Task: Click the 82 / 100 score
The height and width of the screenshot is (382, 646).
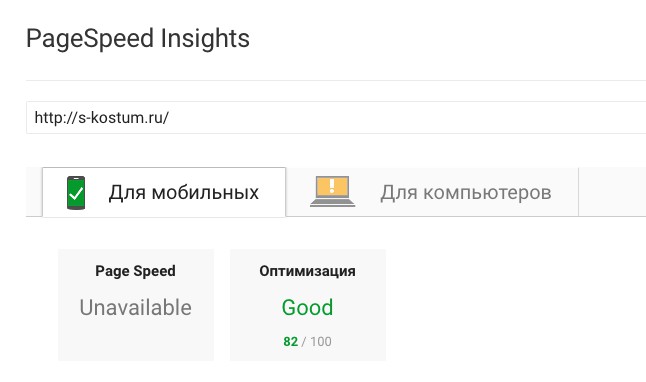Action: [x=307, y=342]
